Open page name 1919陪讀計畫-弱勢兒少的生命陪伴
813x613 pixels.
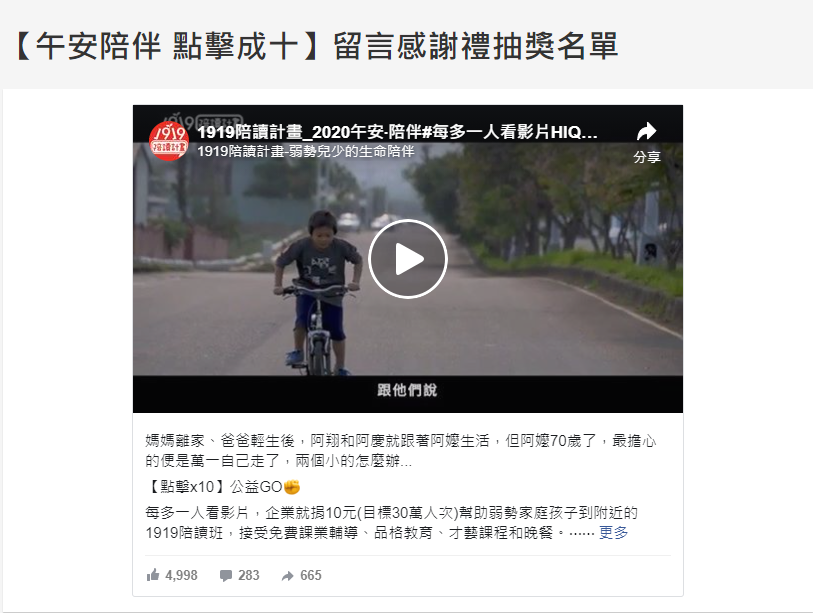point(306,151)
